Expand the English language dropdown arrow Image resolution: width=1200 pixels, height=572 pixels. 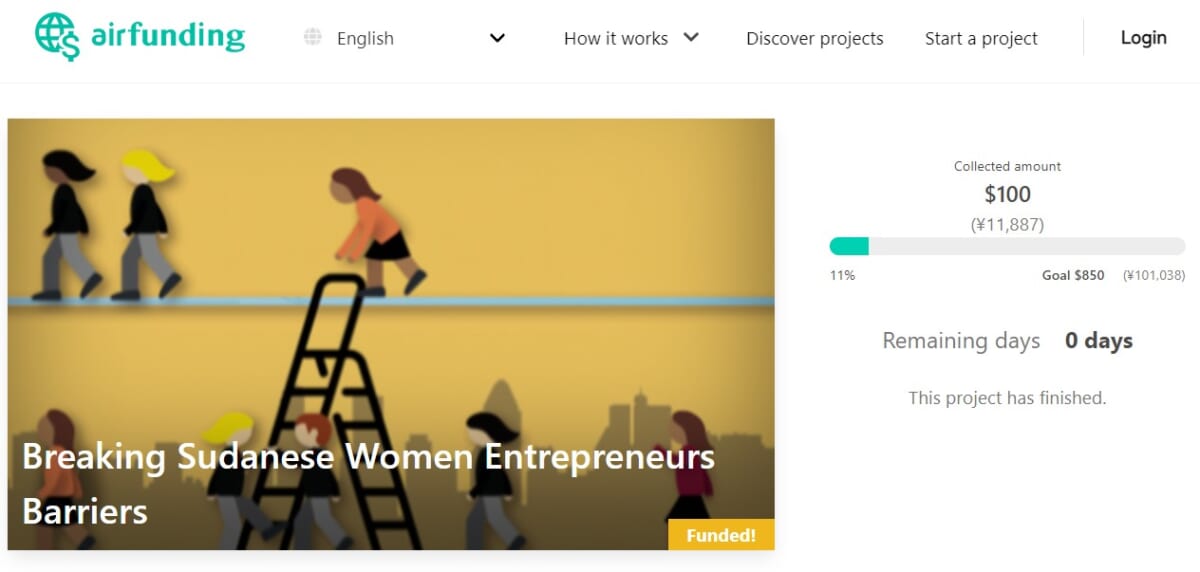coord(497,39)
